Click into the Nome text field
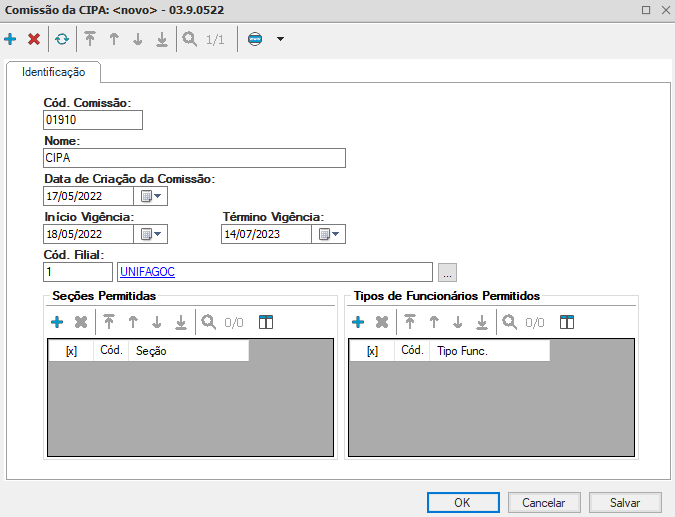Viewport: 675px width, 517px height. (194, 158)
